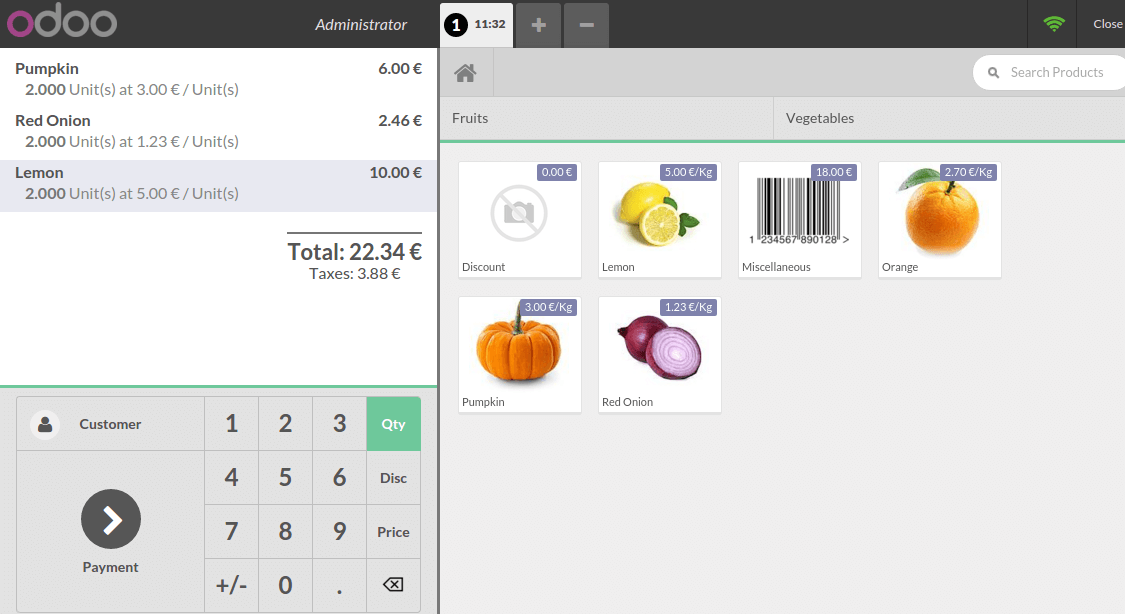Select the Red Onion order line
Image resolution: width=1125 pixels, height=614 pixels.
(x=218, y=131)
